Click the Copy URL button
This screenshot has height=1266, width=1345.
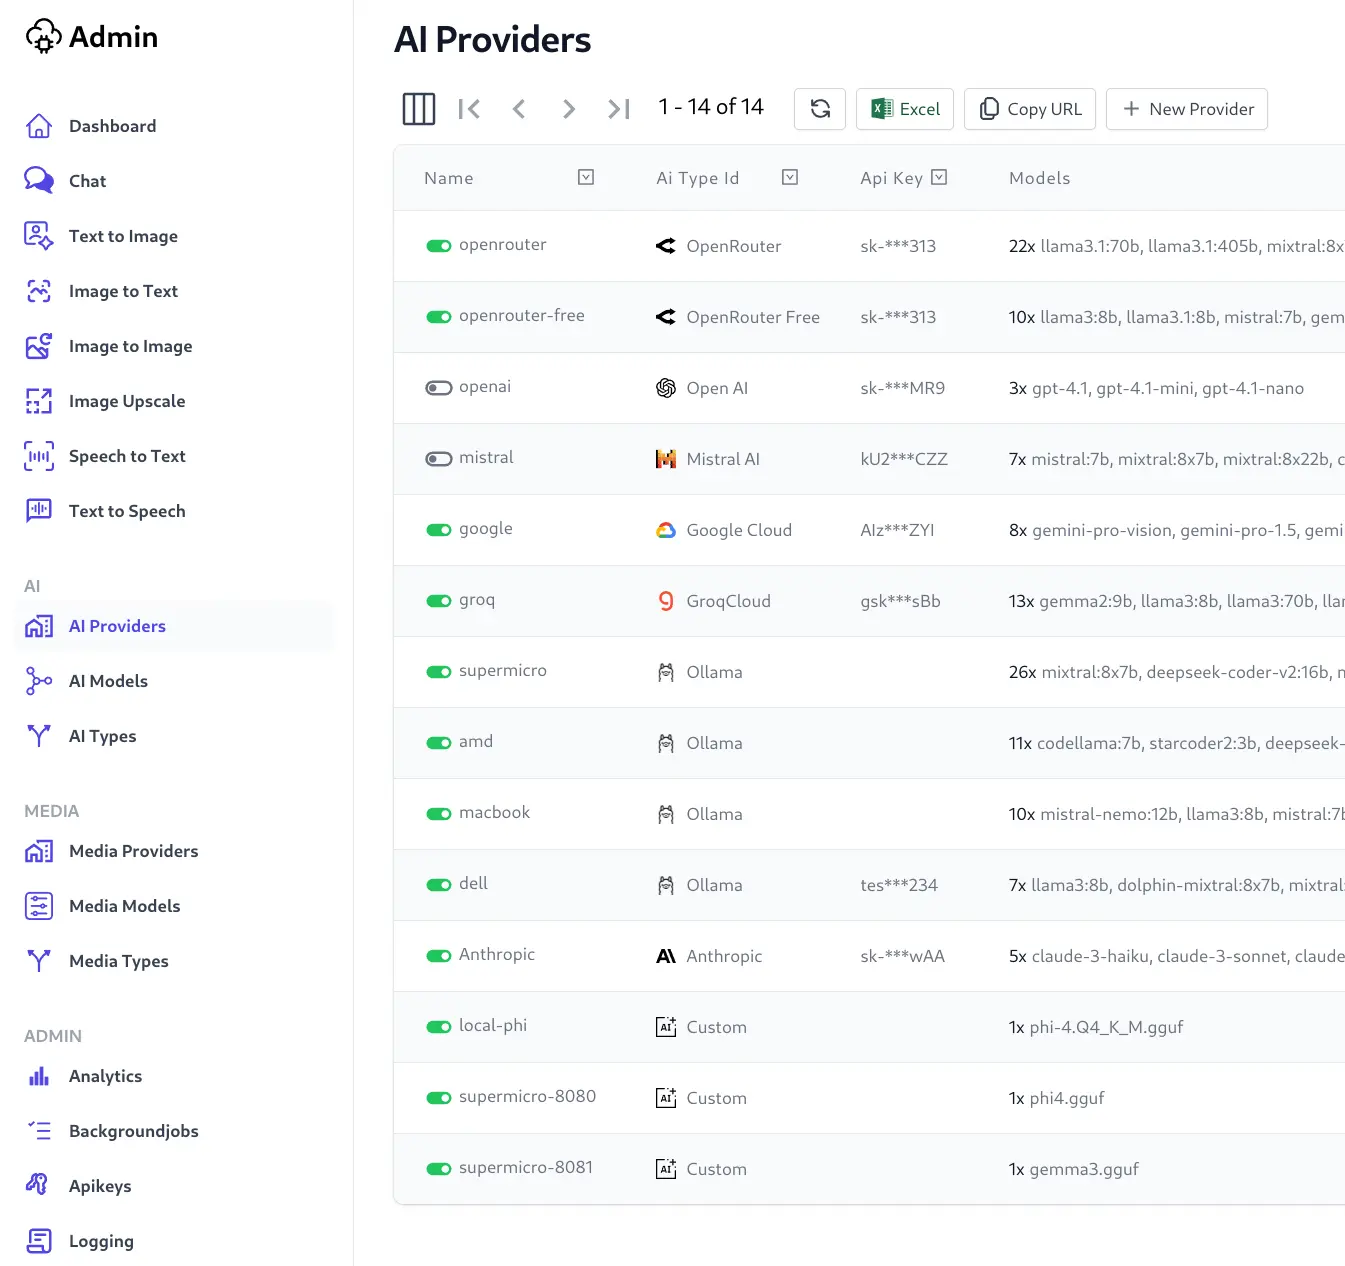click(x=1030, y=109)
